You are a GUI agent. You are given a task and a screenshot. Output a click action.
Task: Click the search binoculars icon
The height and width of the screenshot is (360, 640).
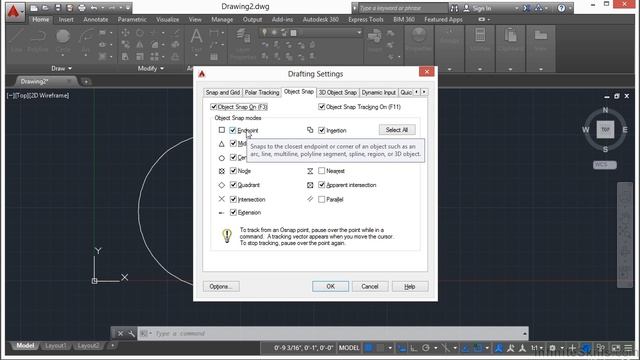(454, 8)
